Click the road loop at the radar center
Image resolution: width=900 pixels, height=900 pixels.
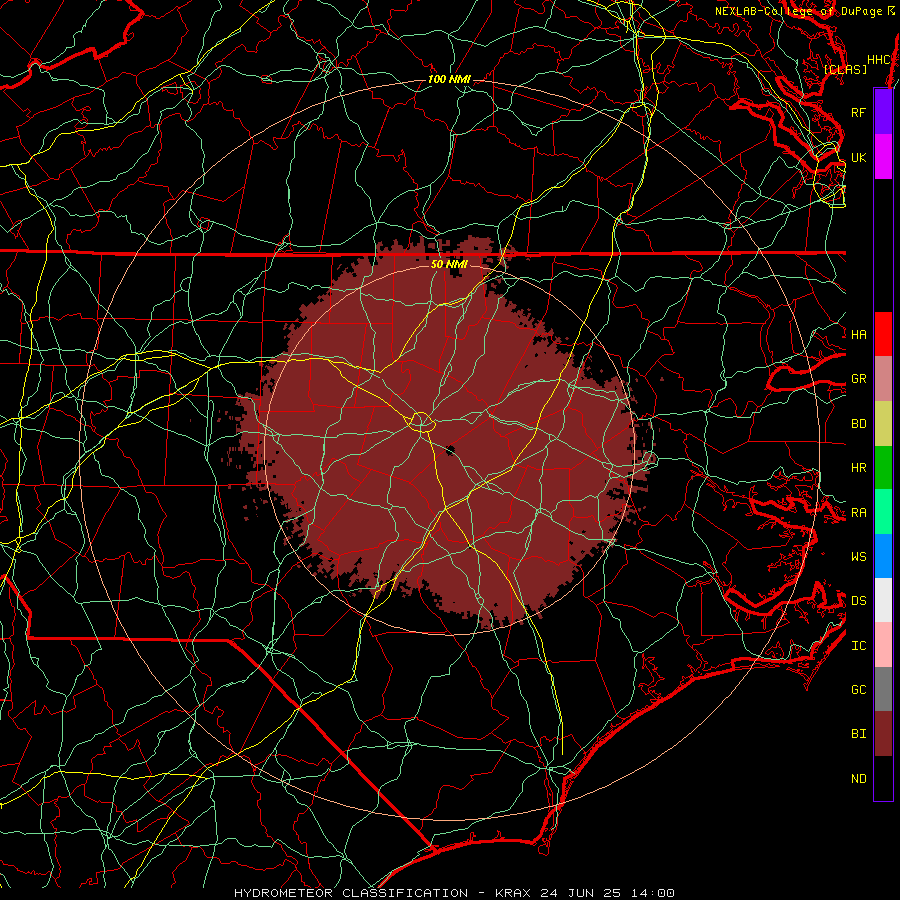coord(421,422)
